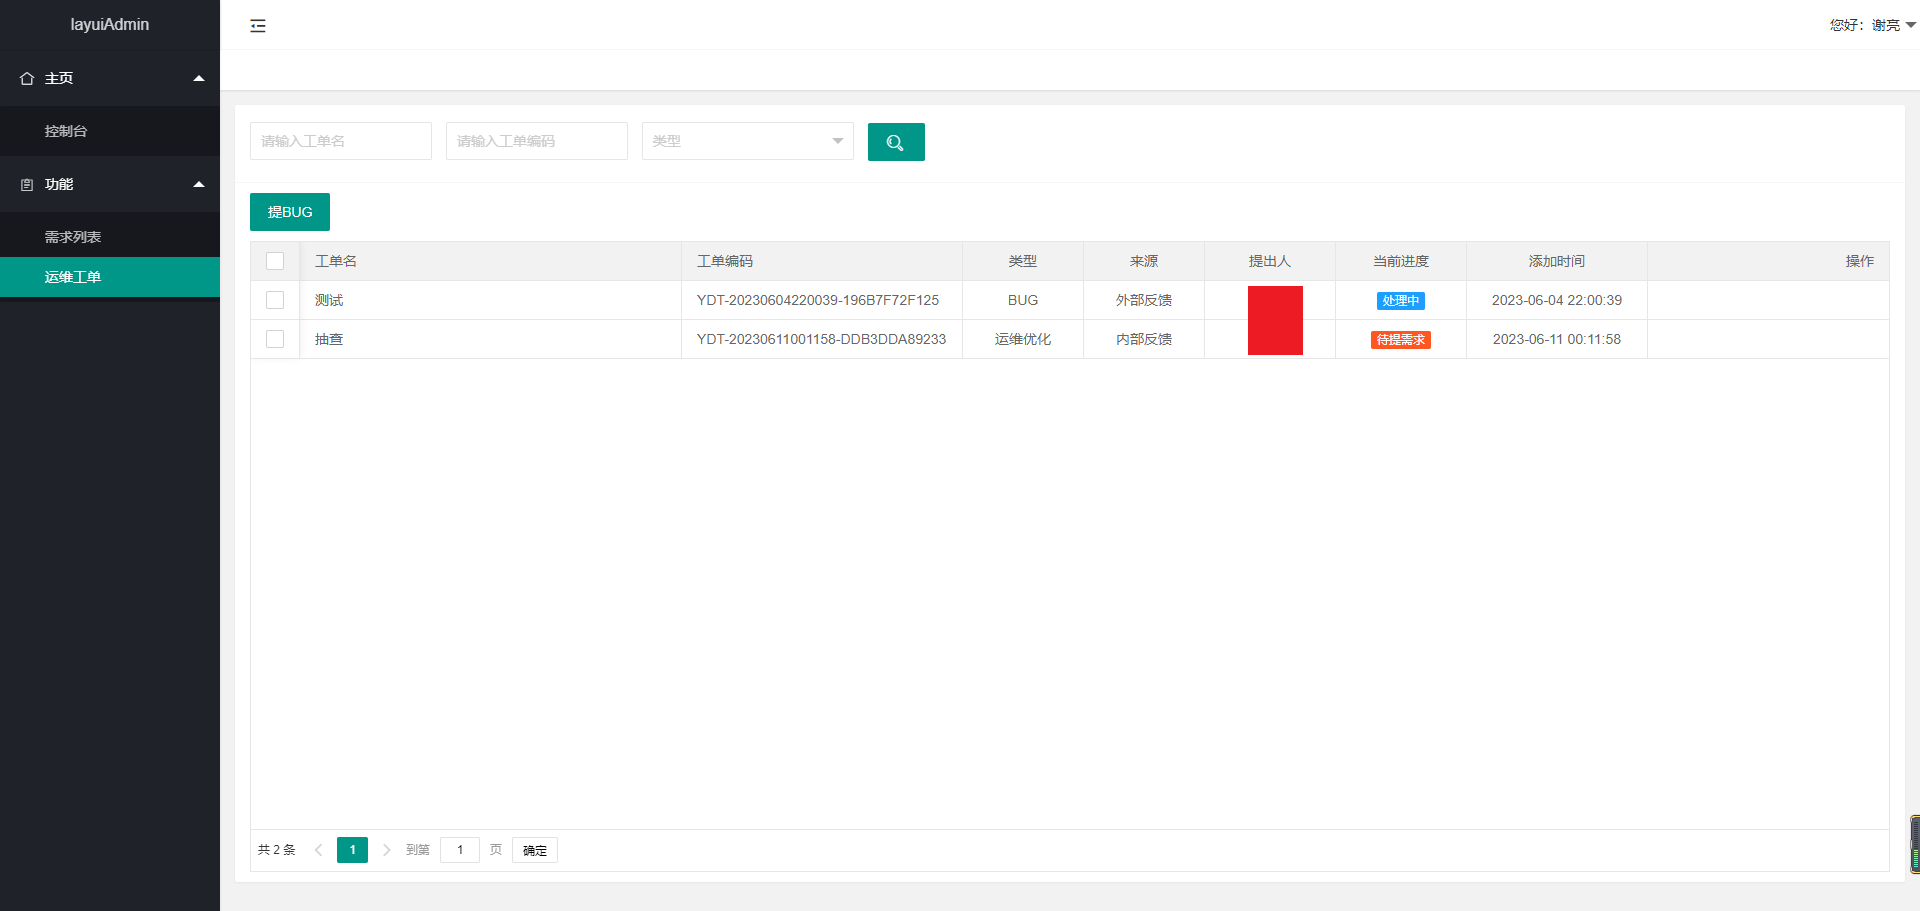This screenshot has width=1920, height=911.
Task: Click the 2023-06-11 00:11:58 timestamp
Action: click(1557, 339)
